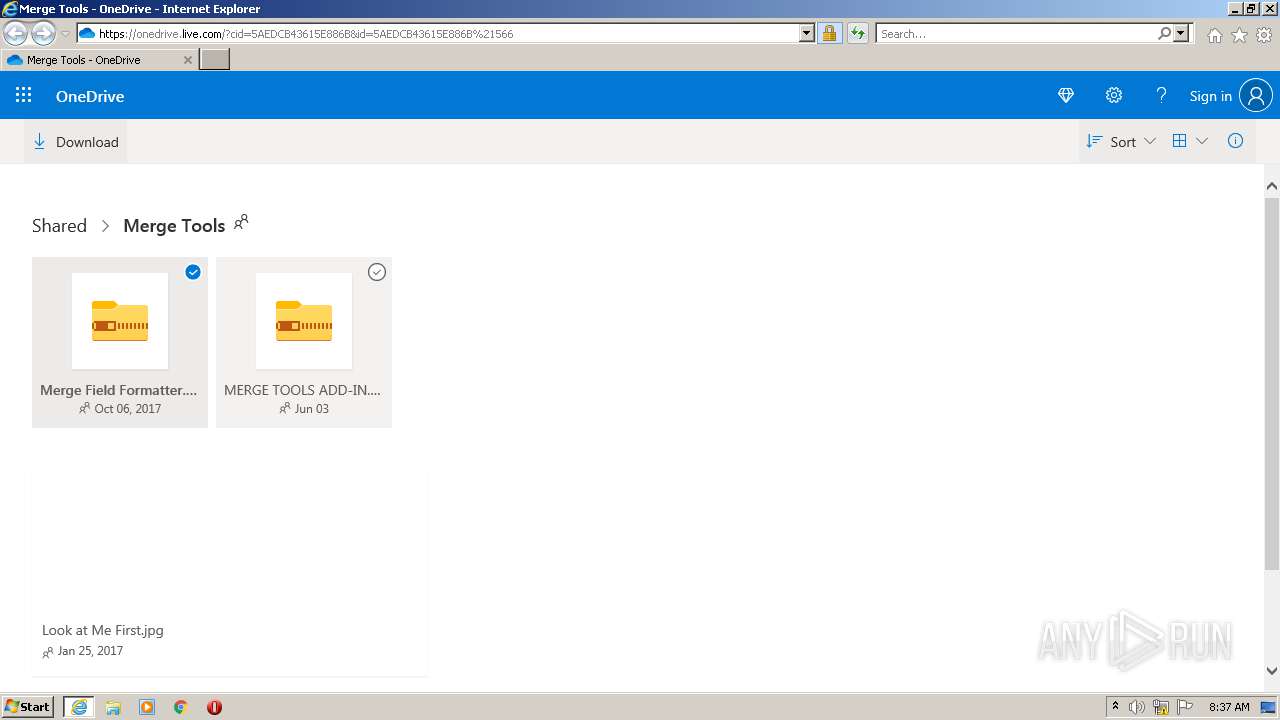The image size is (1280, 720).
Task: Select the Merge Tools - OneDrive tab
Action: [99, 60]
